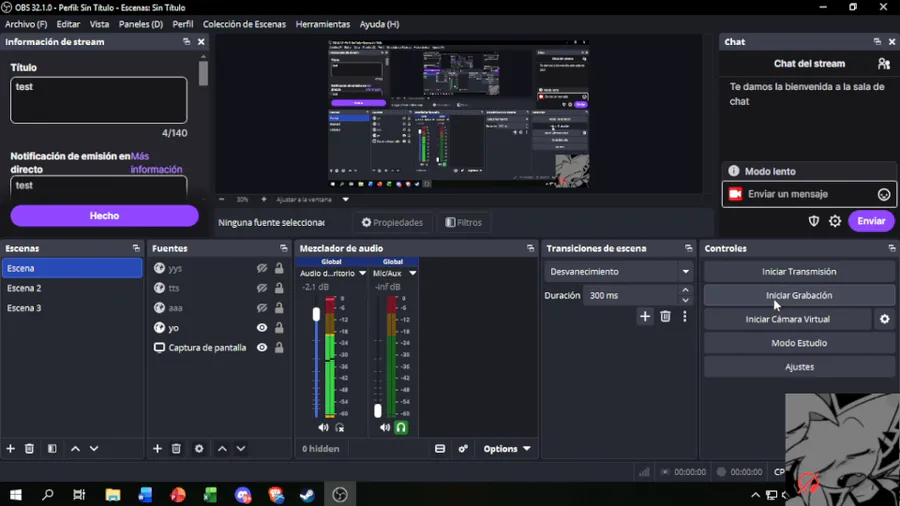
Task: Remove source with Fuentes trash icon
Action: (176, 449)
